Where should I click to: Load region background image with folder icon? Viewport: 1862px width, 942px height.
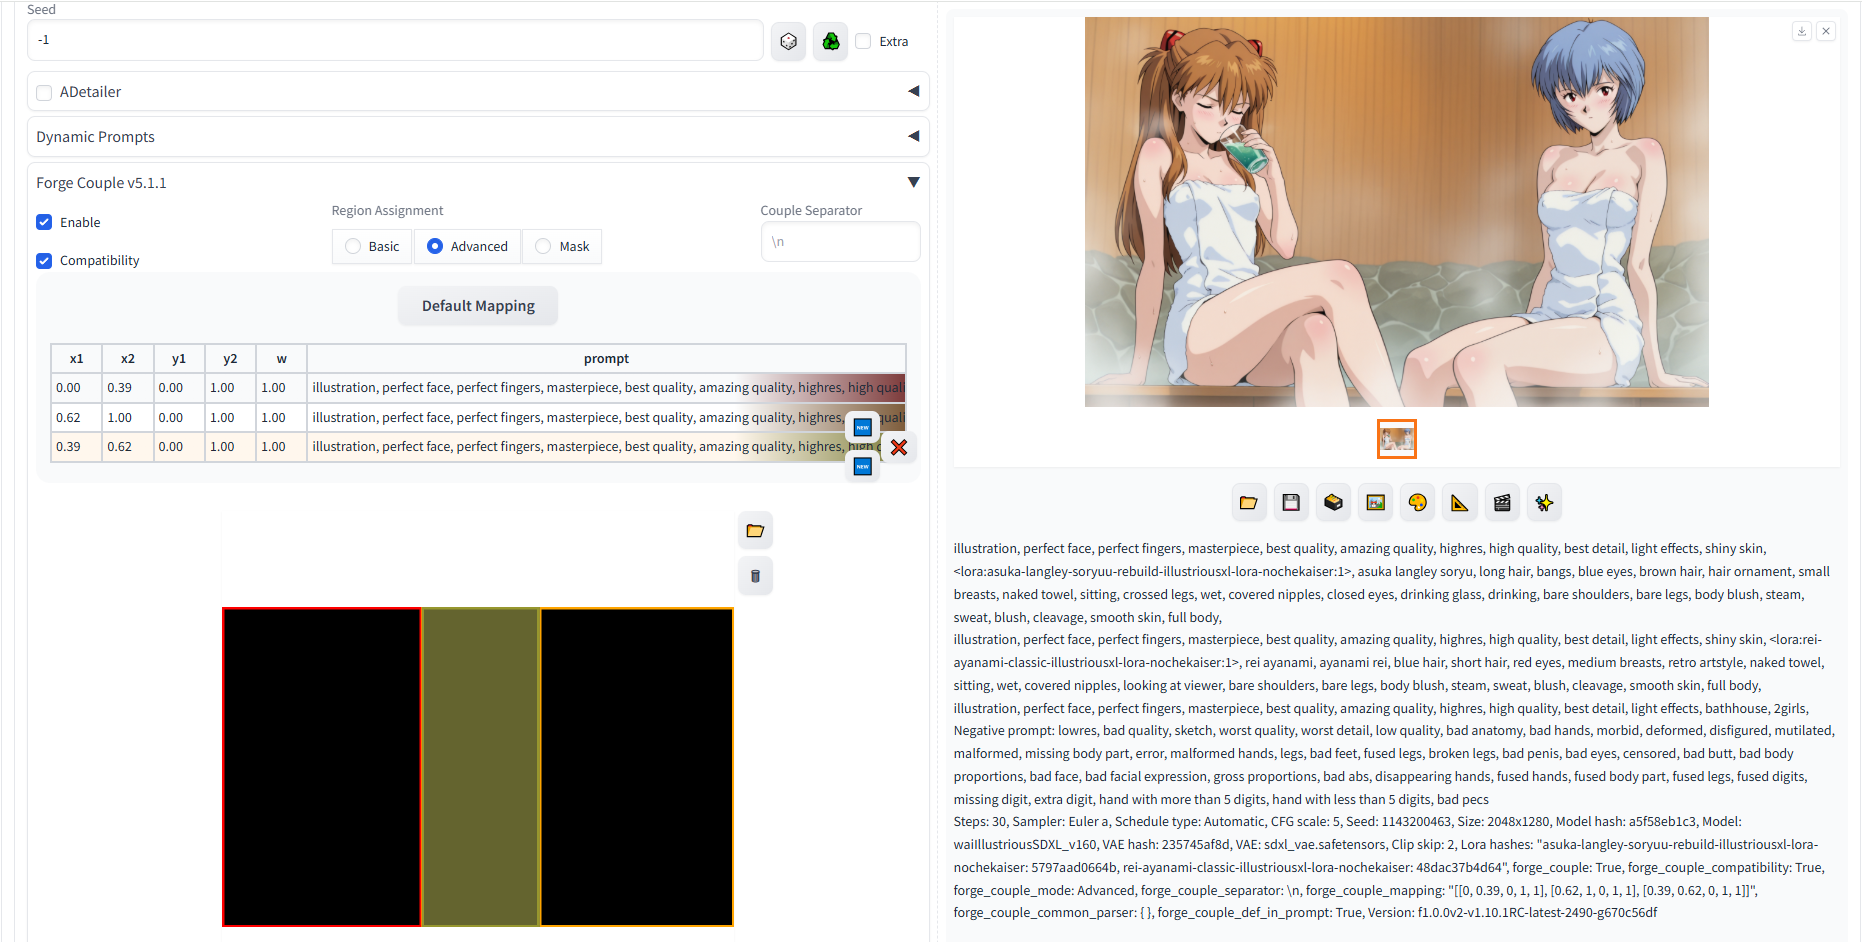tap(755, 531)
